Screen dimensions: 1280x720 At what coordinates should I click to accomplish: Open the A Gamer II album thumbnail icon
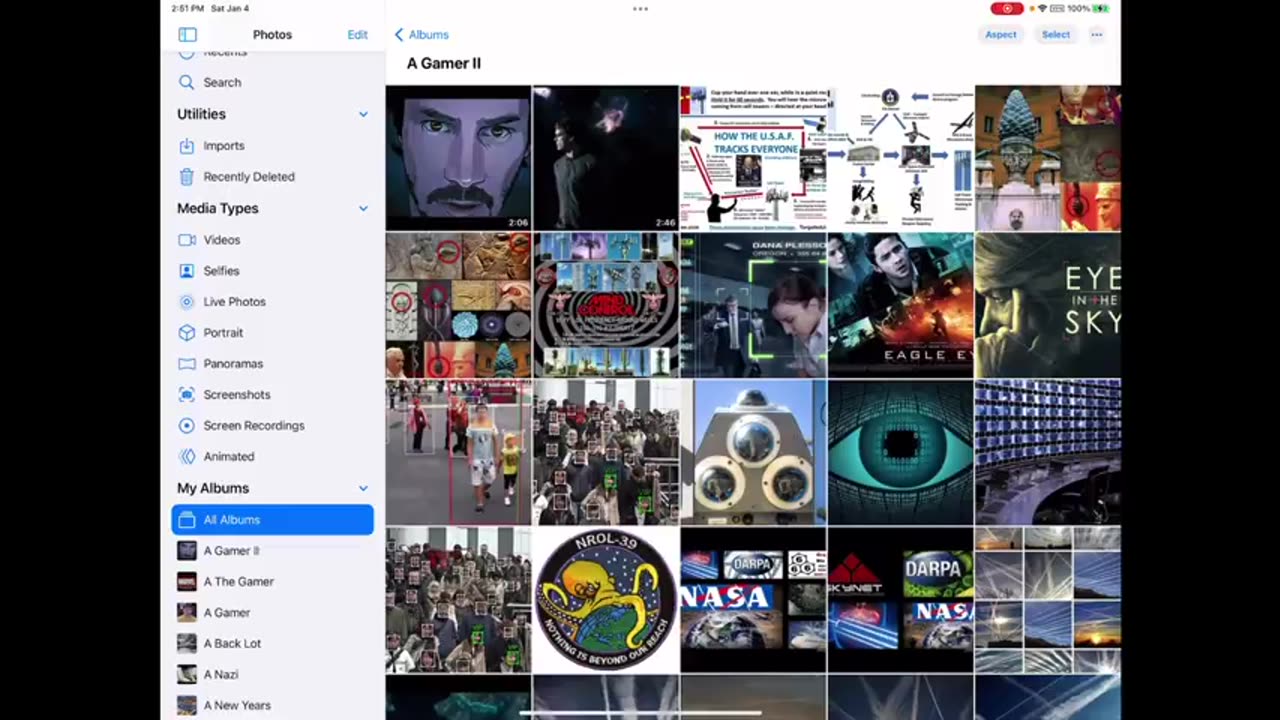[186, 550]
